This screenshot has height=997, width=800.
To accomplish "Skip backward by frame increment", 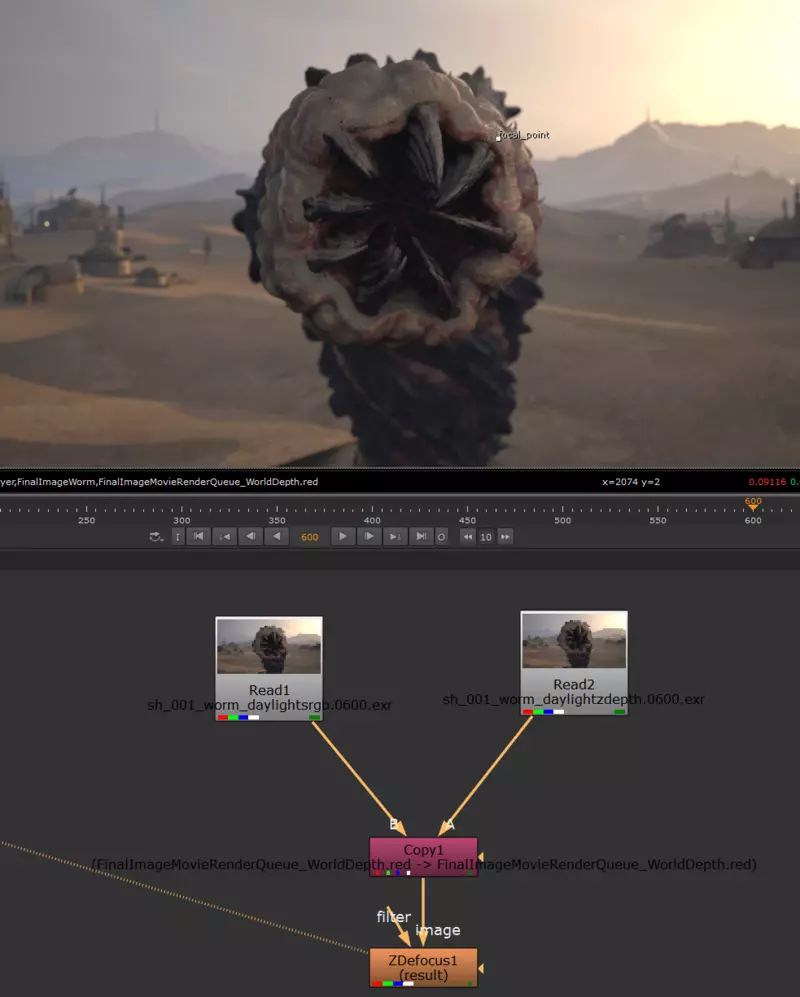I will pyautogui.click(x=467, y=537).
